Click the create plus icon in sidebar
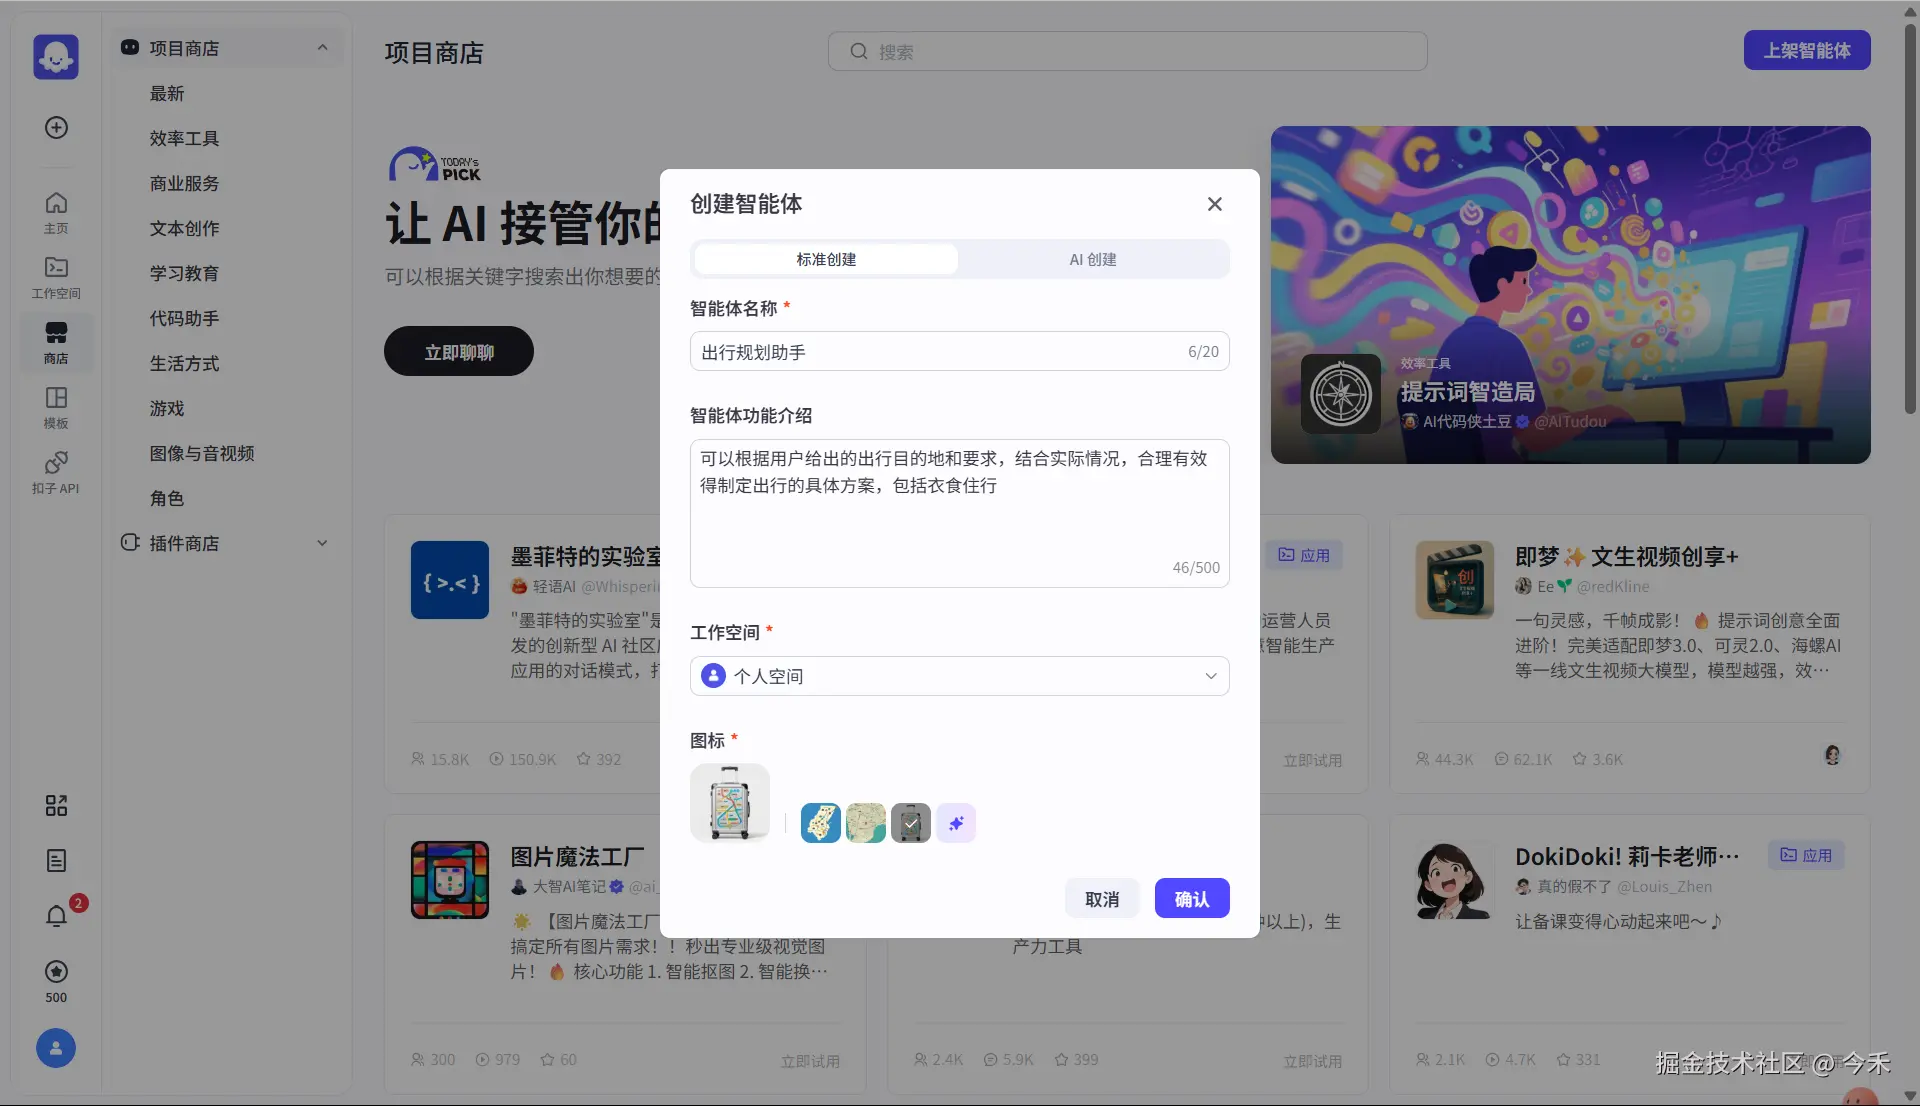 click(57, 127)
